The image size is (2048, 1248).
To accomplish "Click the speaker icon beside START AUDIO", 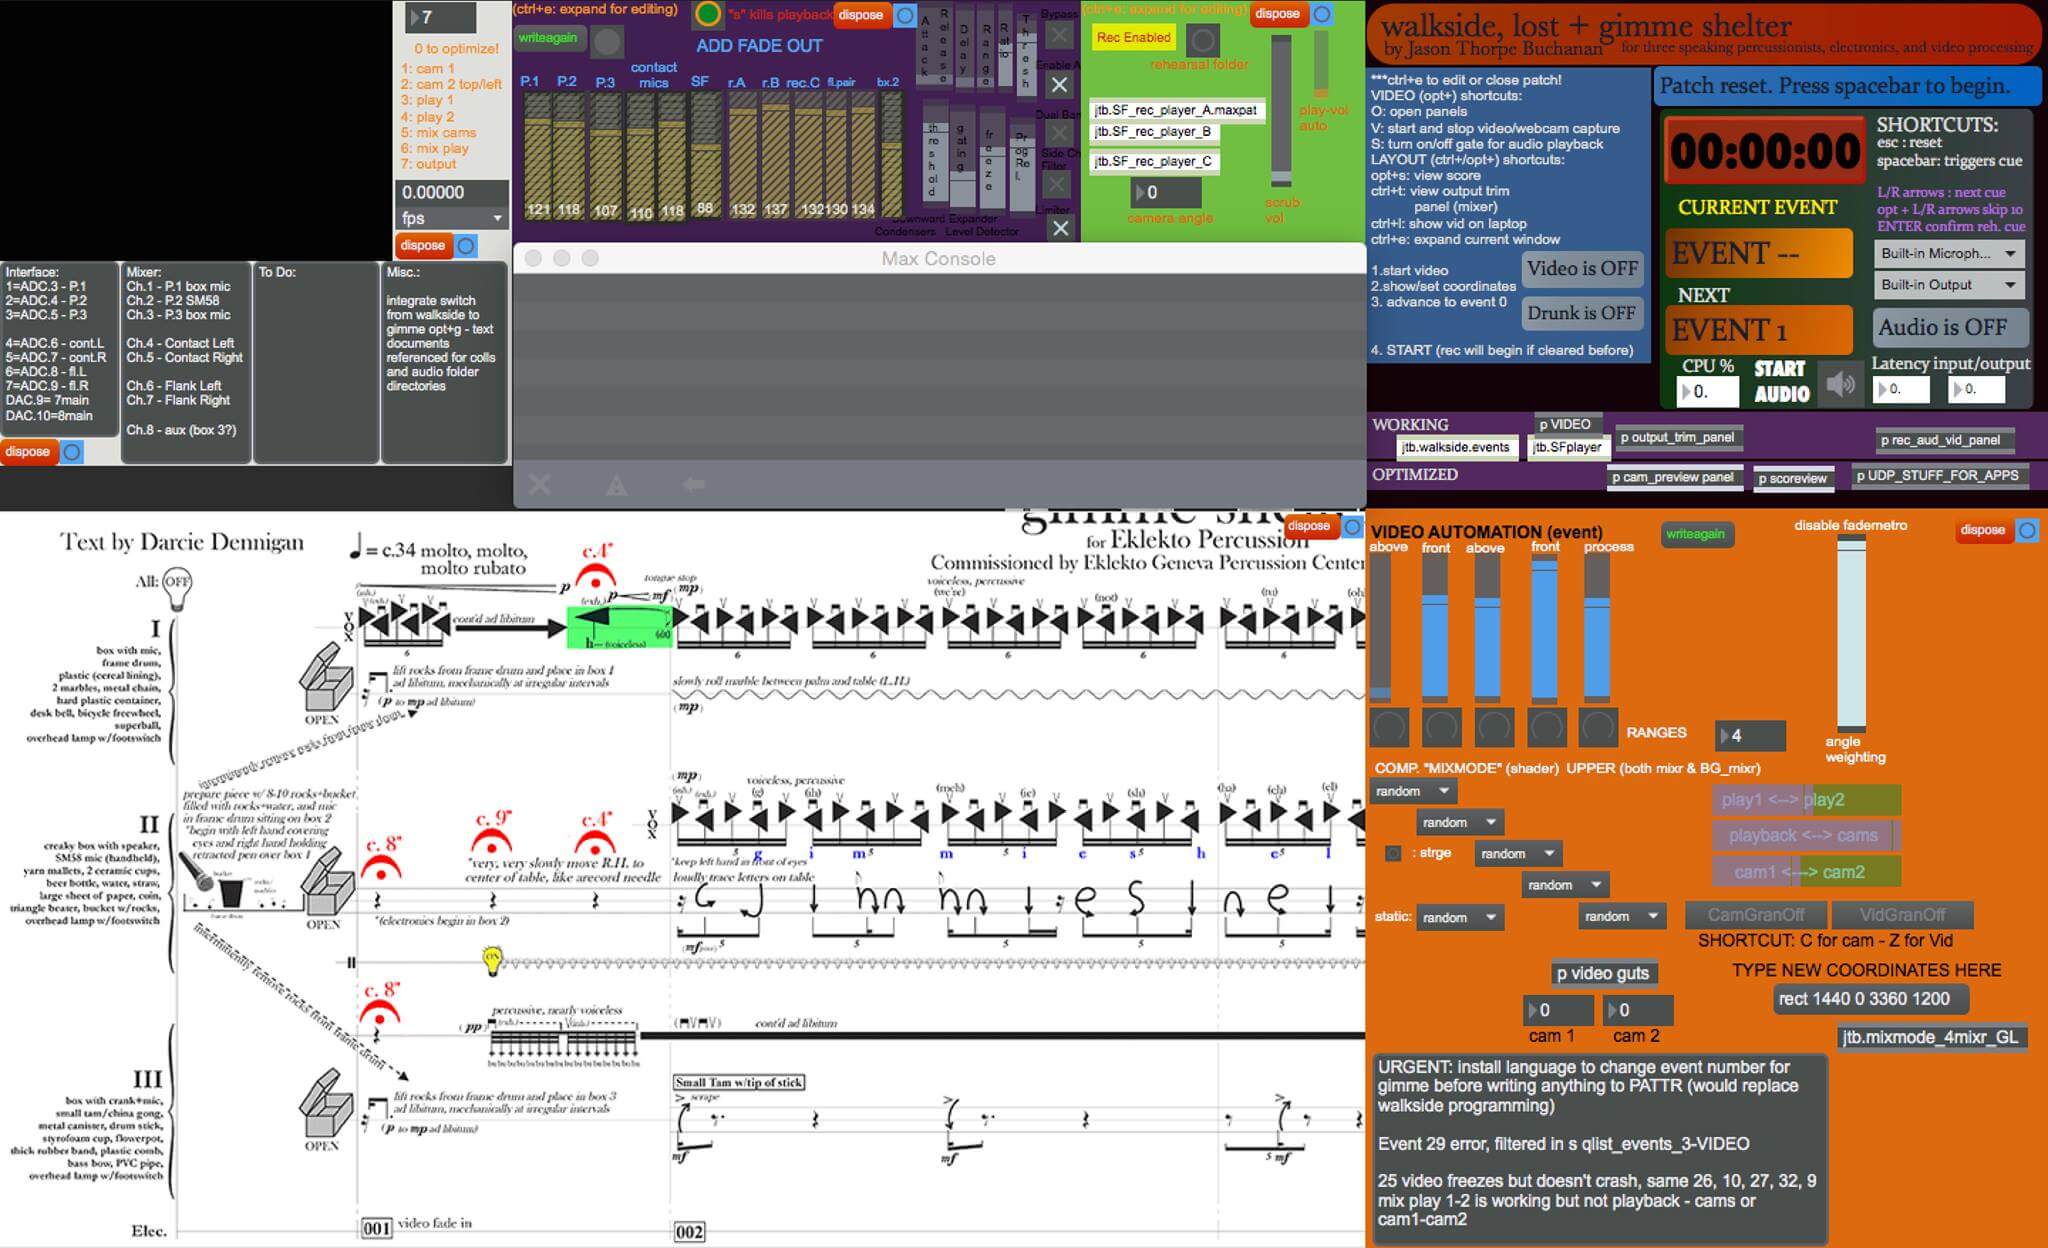I will 1842,384.
